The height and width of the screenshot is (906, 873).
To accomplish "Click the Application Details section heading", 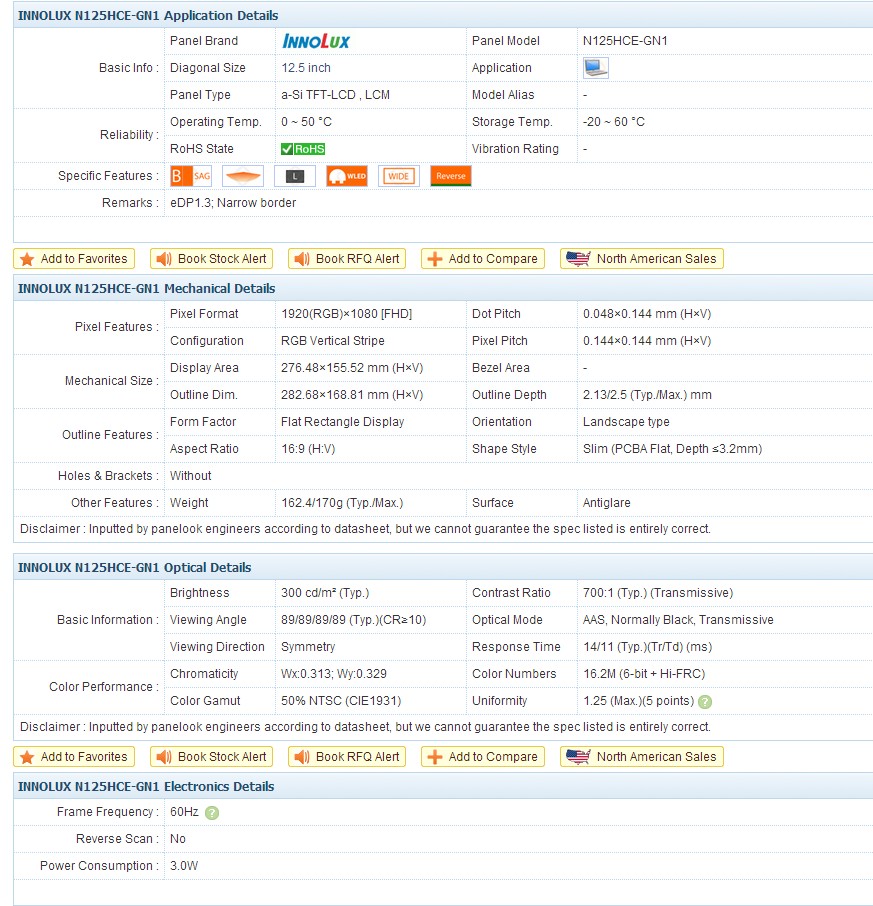I will click(x=148, y=16).
